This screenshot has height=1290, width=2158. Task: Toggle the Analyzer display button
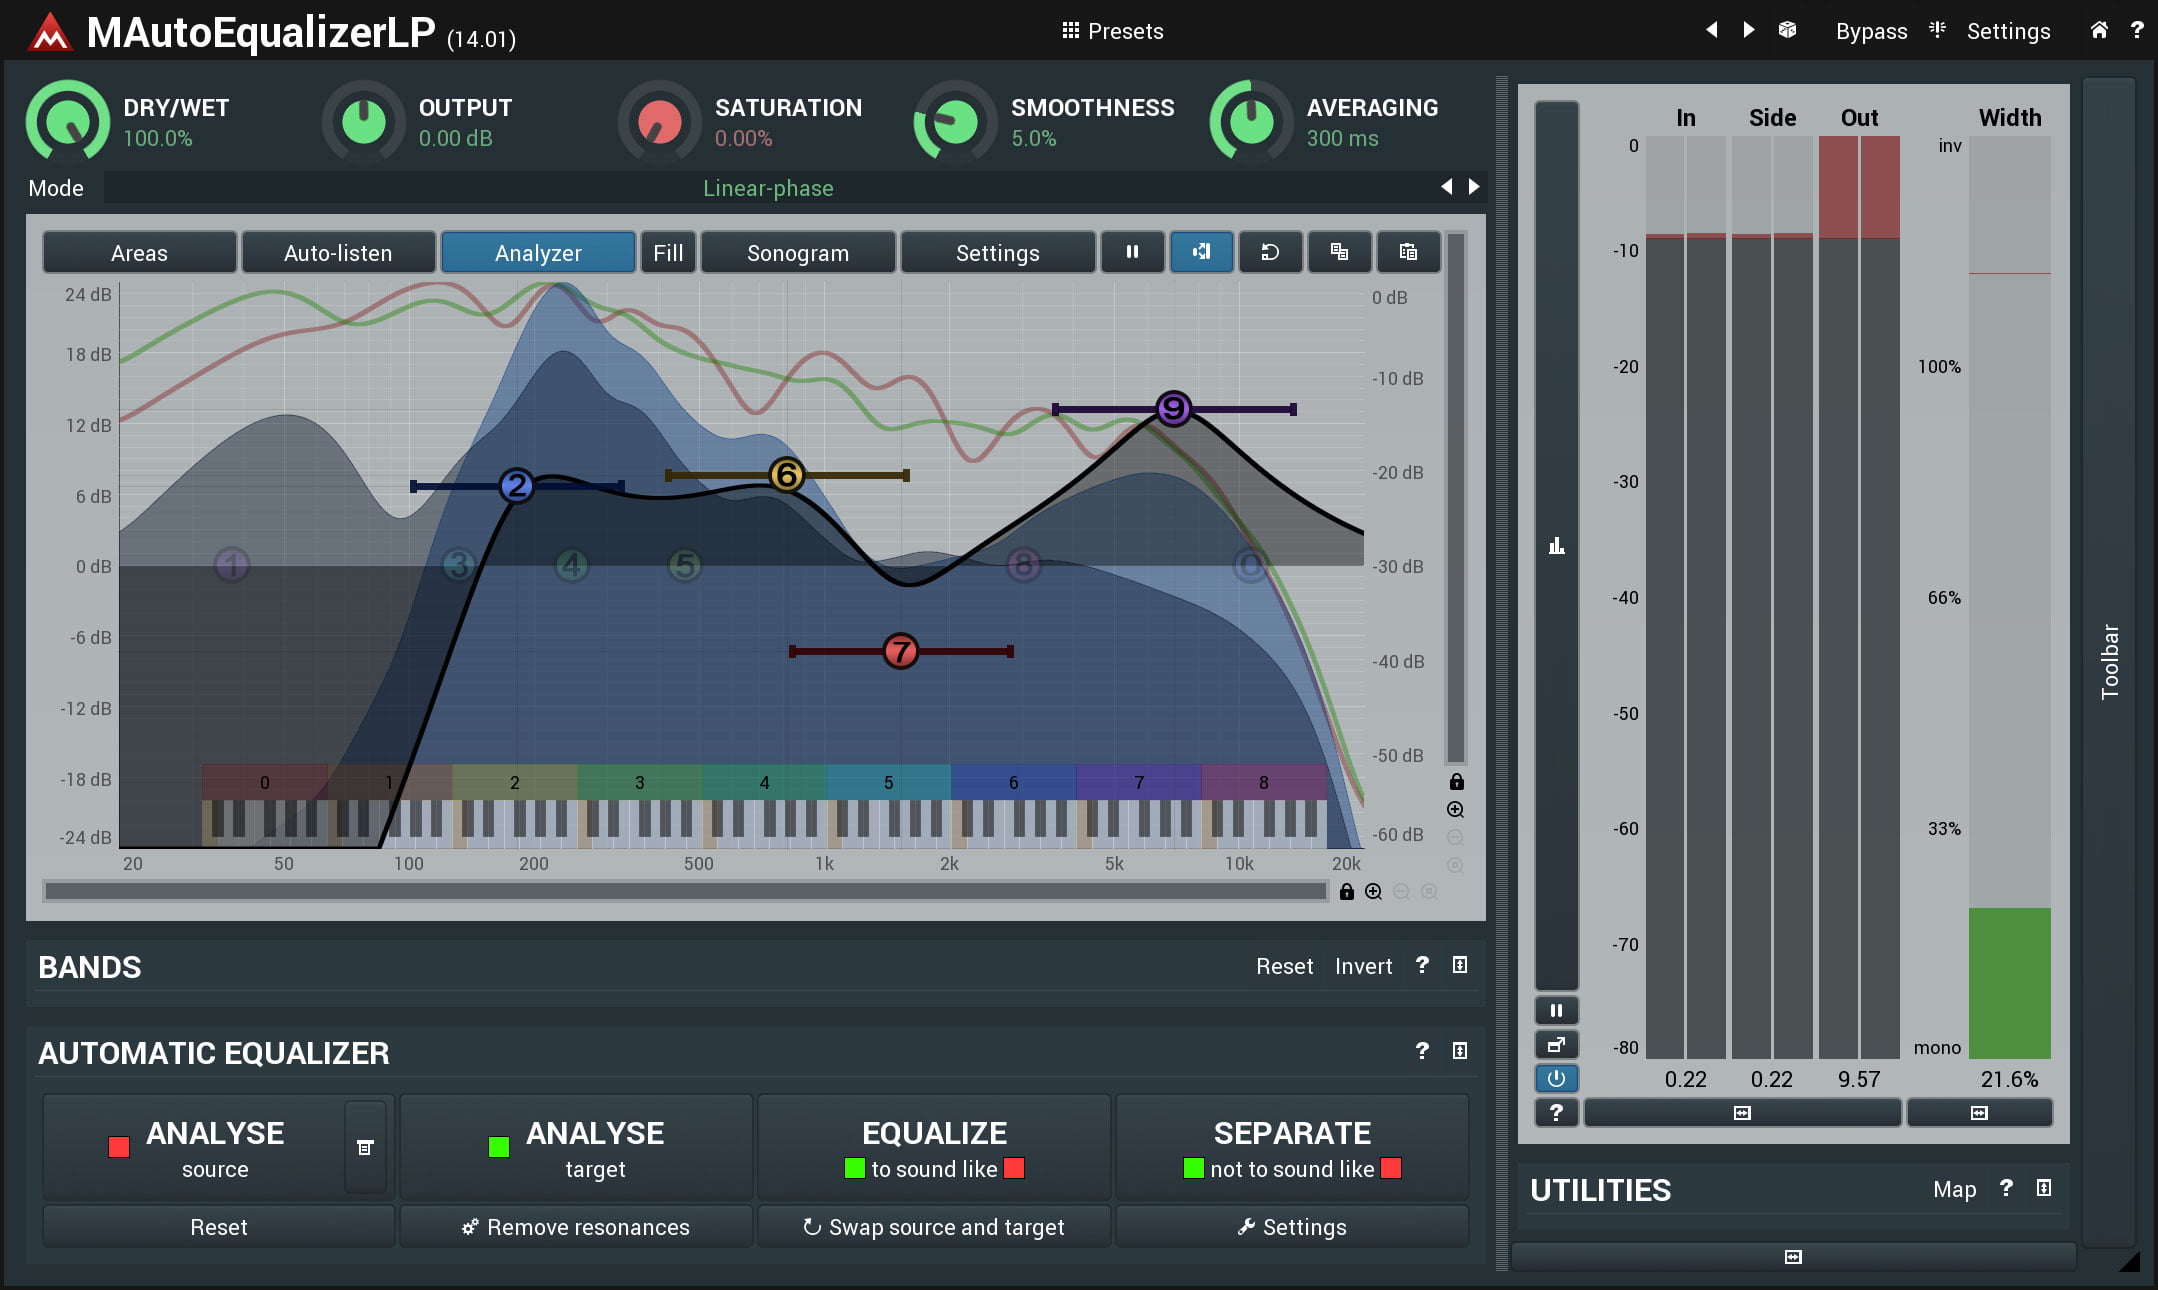(x=538, y=252)
